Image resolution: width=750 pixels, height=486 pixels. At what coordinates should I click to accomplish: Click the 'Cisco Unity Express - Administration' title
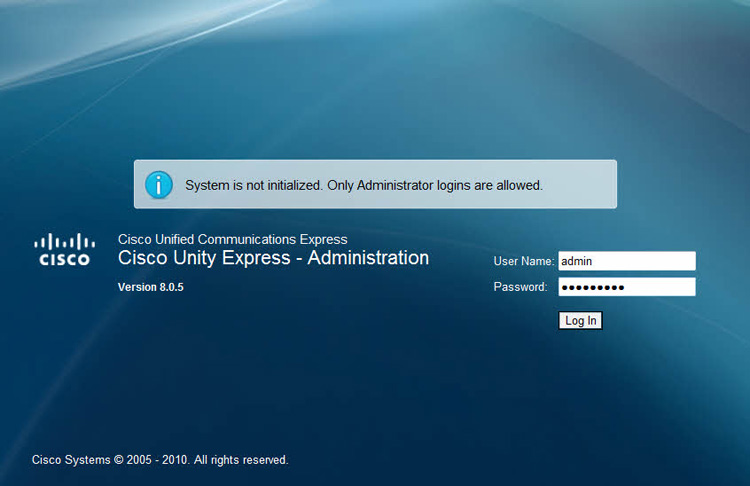273,258
